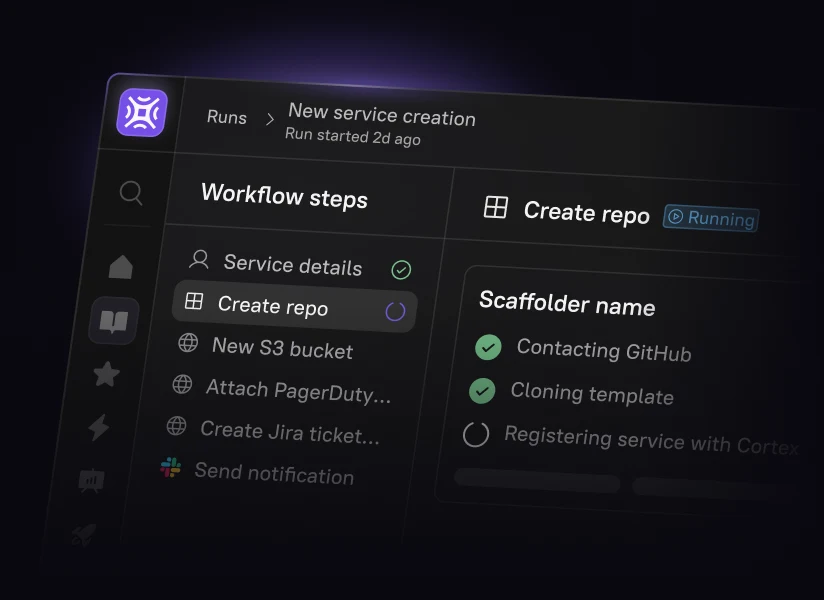Click the Runs breadcrumb link
This screenshot has height=600, width=824.
click(227, 117)
